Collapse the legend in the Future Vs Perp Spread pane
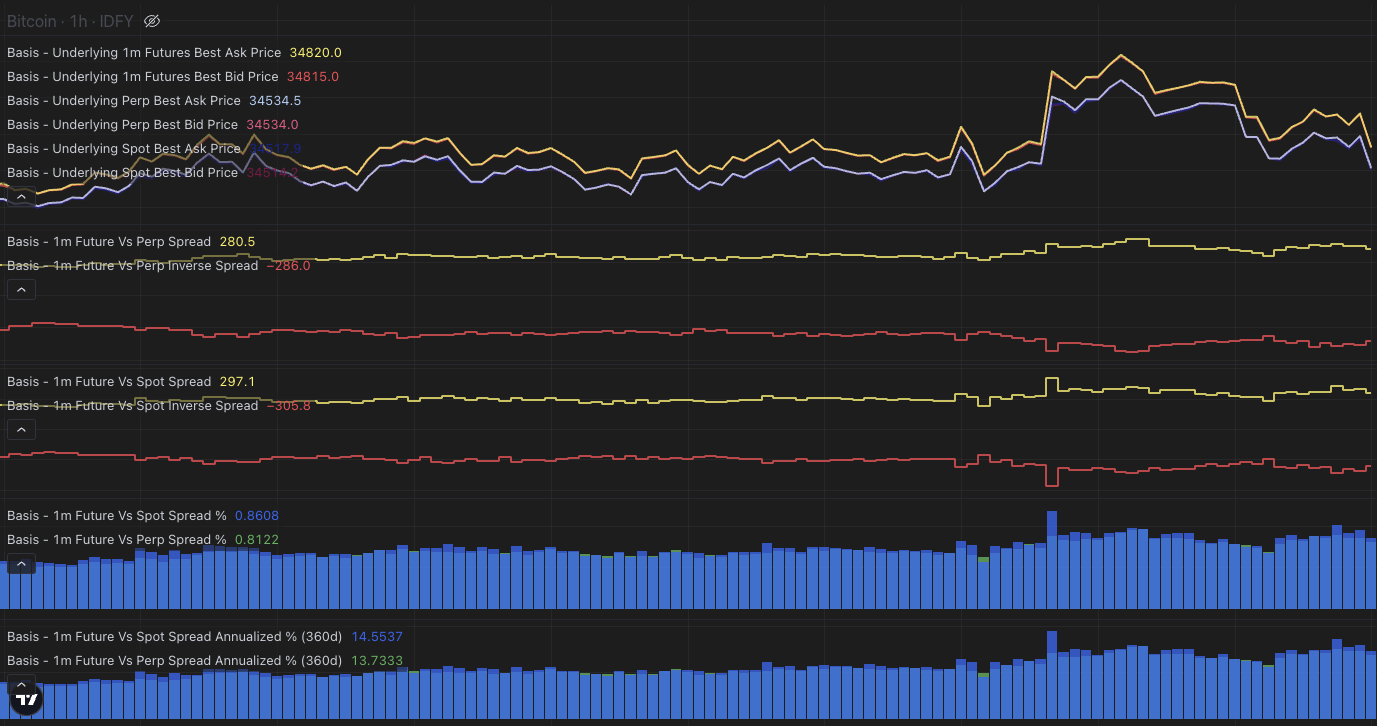The image size is (1377, 726). [21, 290]
